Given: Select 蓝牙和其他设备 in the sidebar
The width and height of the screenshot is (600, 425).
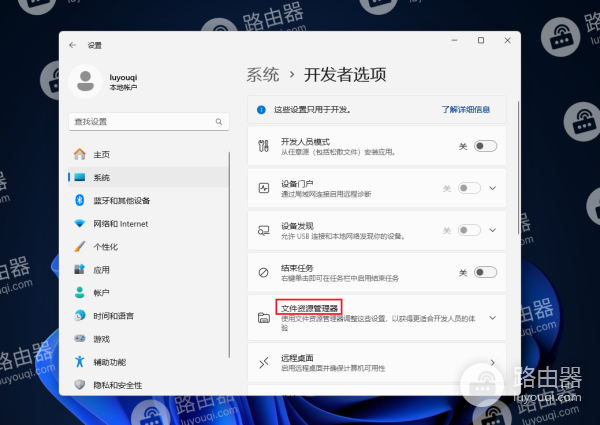Looking at the screenshot, I should (148, 200).
